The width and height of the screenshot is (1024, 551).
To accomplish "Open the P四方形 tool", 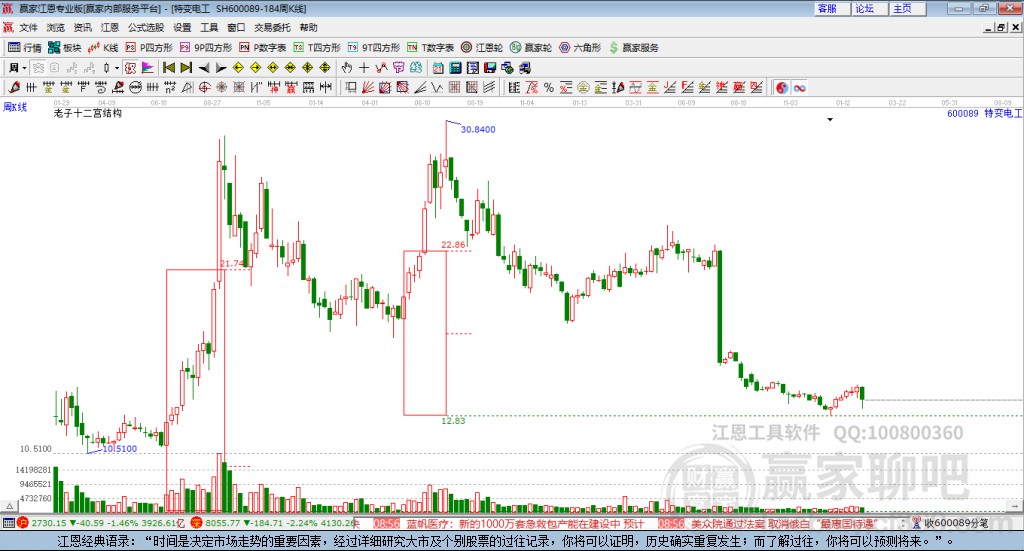I will (x=149, y=48).
